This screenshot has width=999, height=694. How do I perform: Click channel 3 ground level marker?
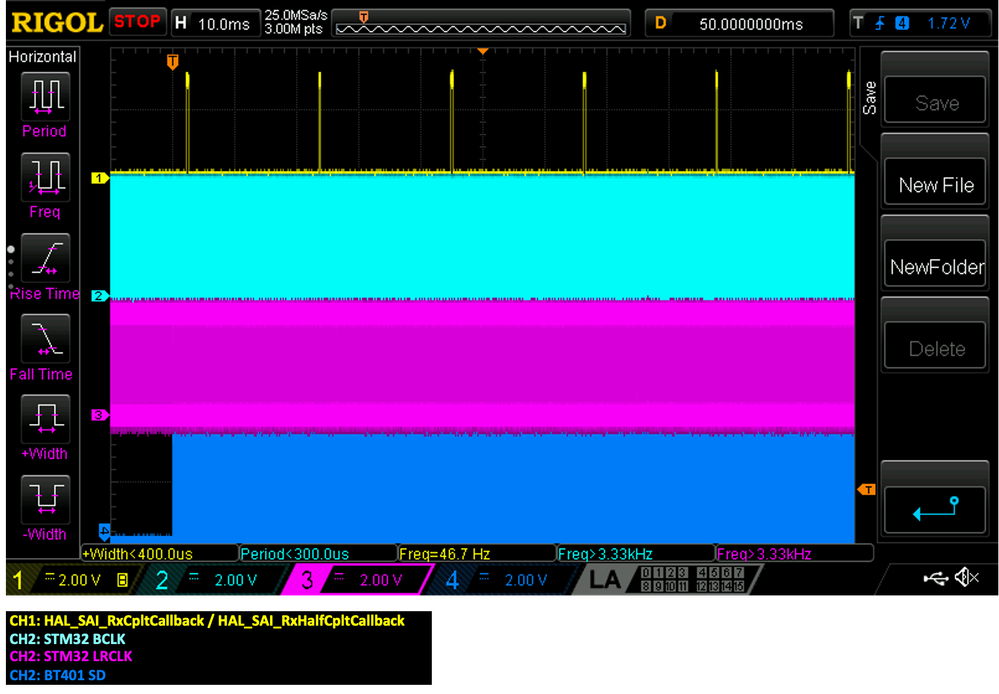99,415
